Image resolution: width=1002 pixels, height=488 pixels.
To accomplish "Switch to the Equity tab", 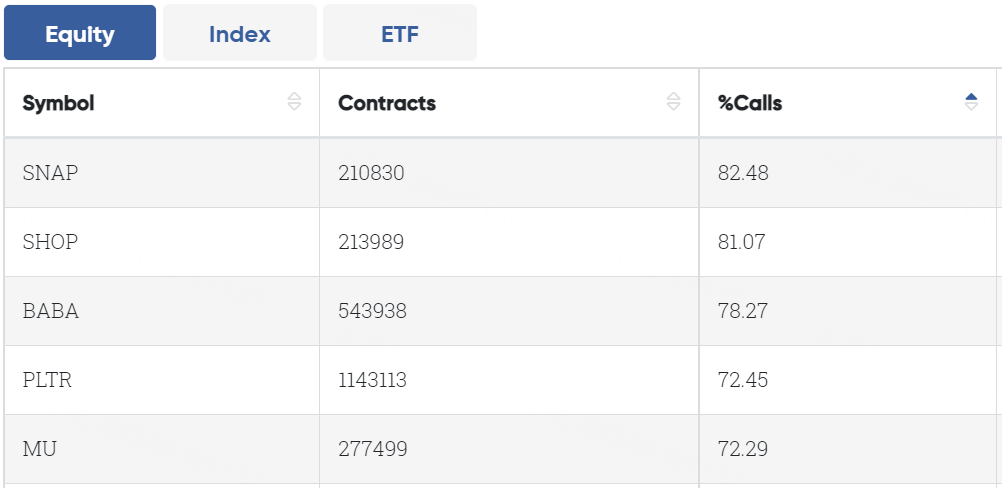I will click(80, 33).
